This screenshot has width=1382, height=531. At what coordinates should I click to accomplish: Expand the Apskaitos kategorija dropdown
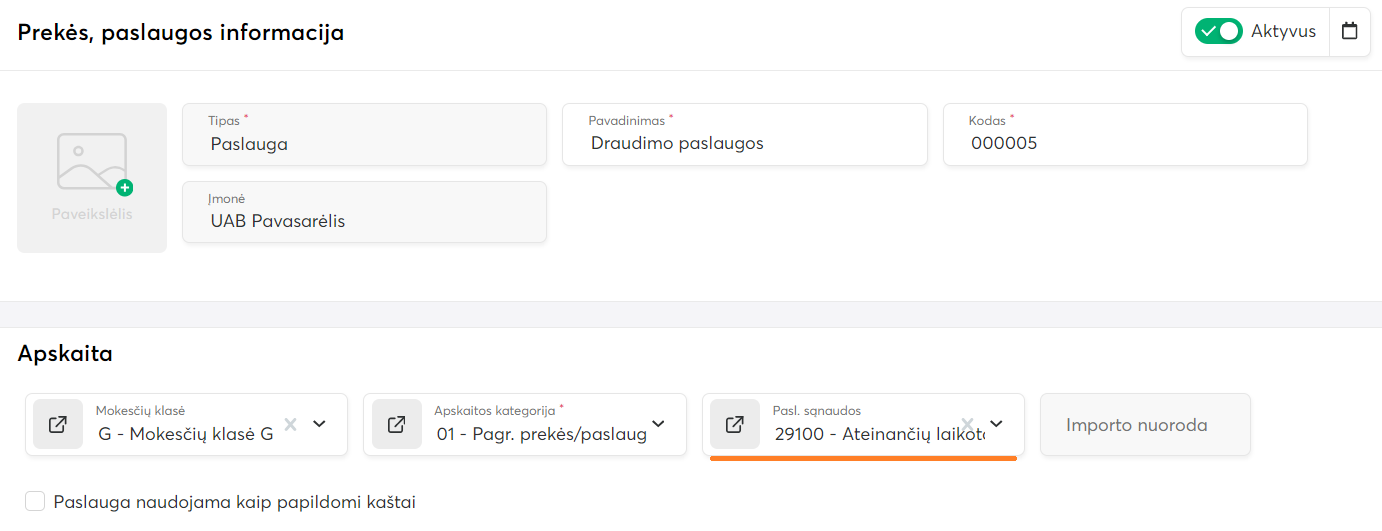pyautogui.click(x=659, y=424)
